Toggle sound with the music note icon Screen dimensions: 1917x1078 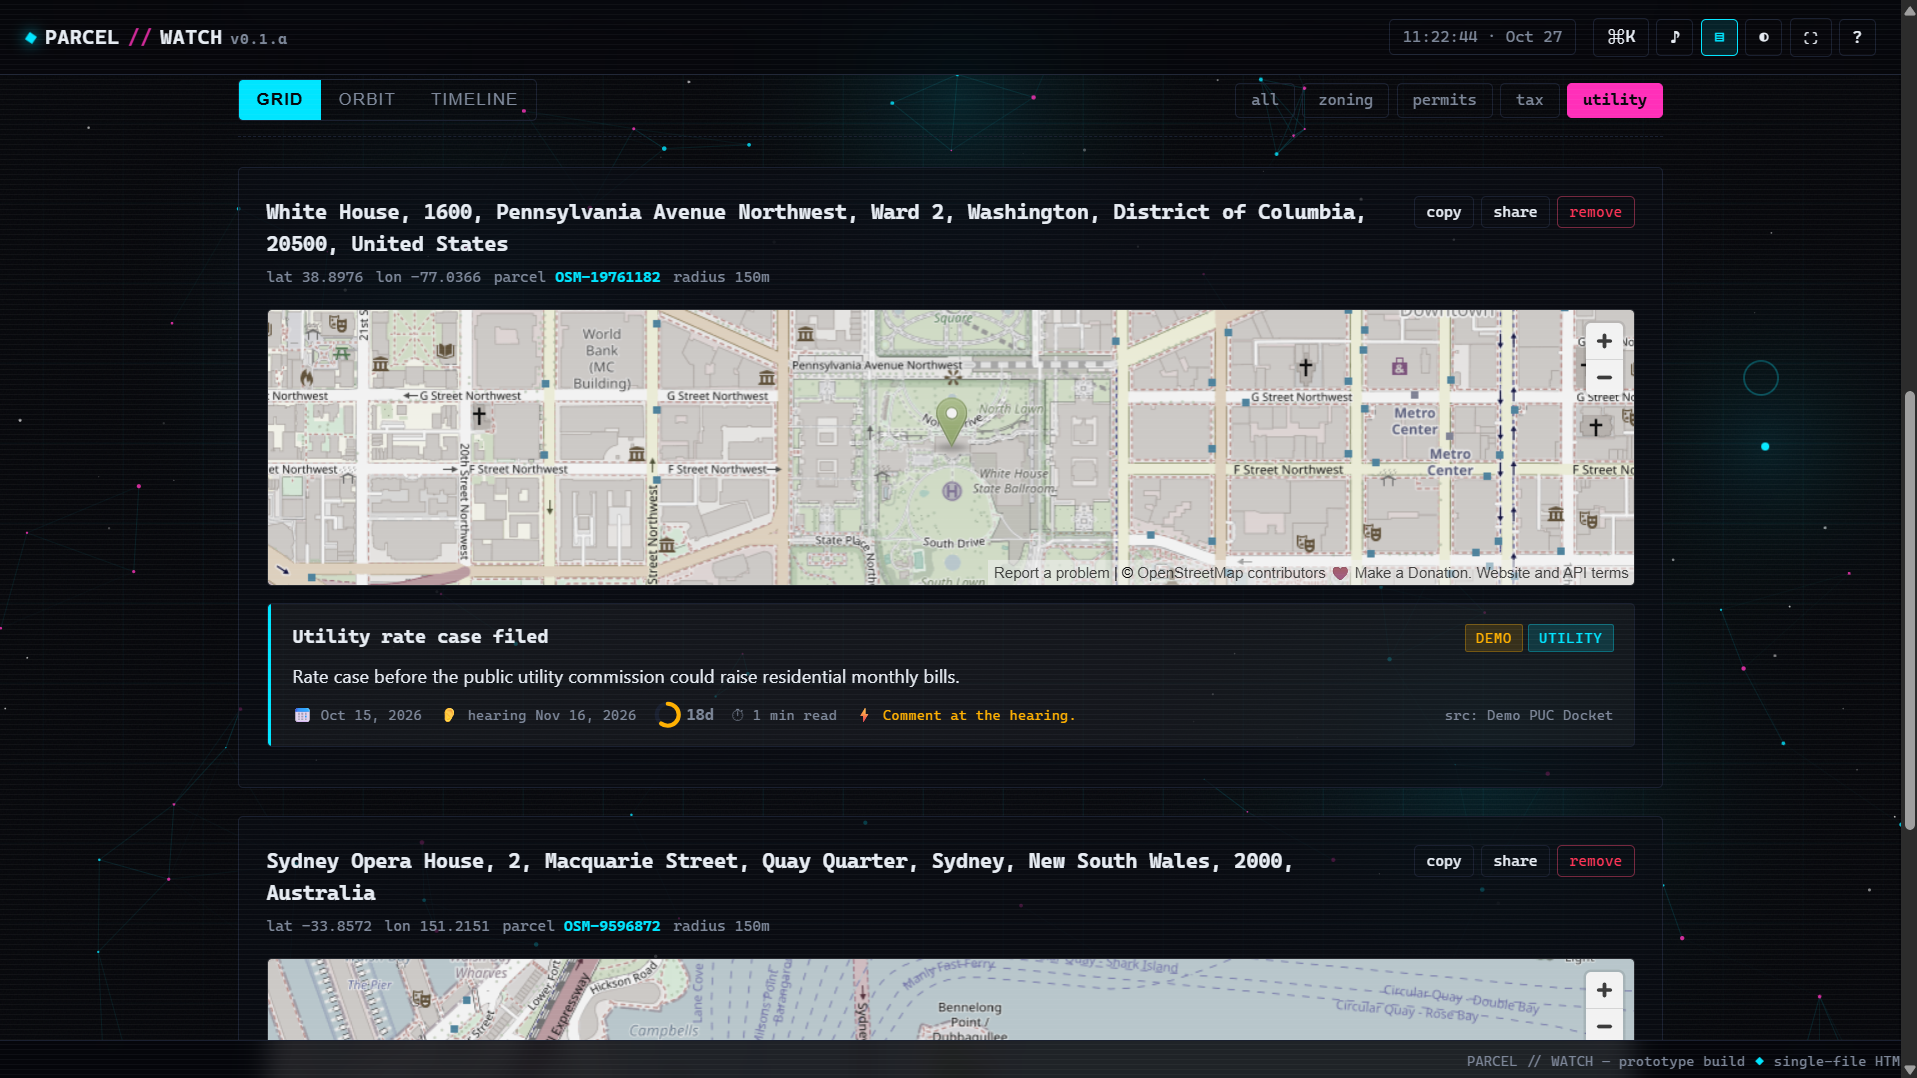(1675, 37)
